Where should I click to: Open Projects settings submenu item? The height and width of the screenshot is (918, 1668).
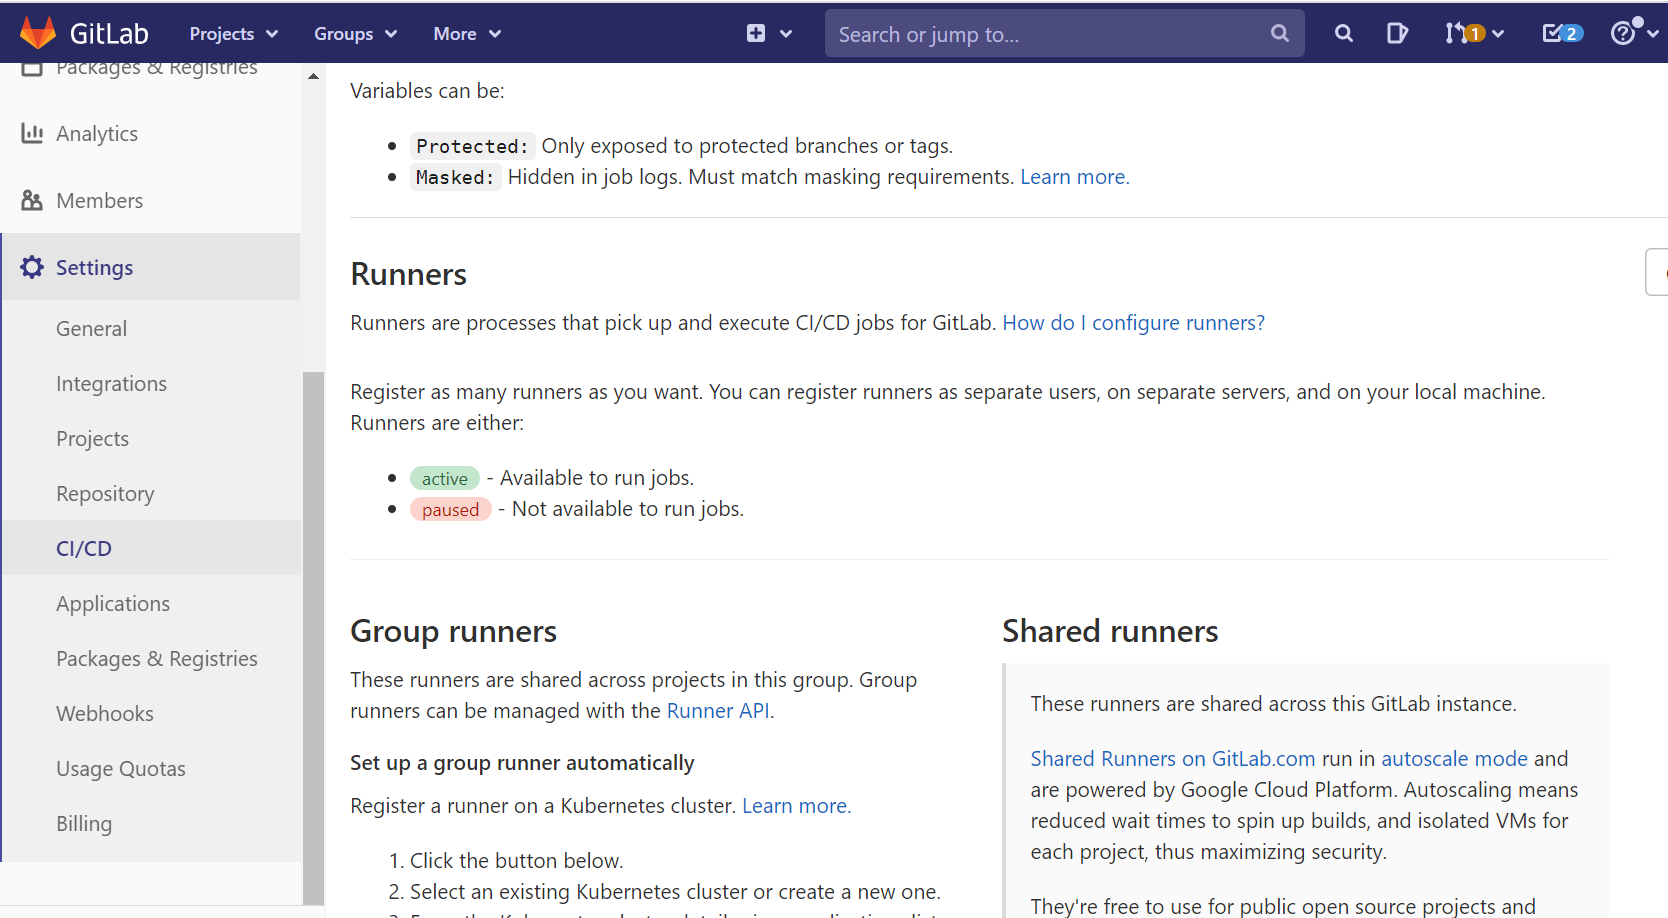coord(92,439)
